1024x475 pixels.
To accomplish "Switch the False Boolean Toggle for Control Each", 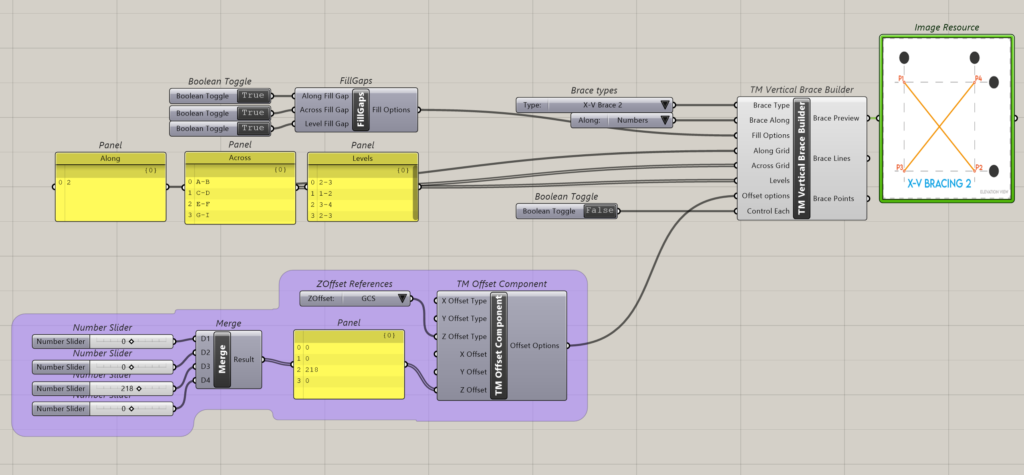I will tap(599, 211).
